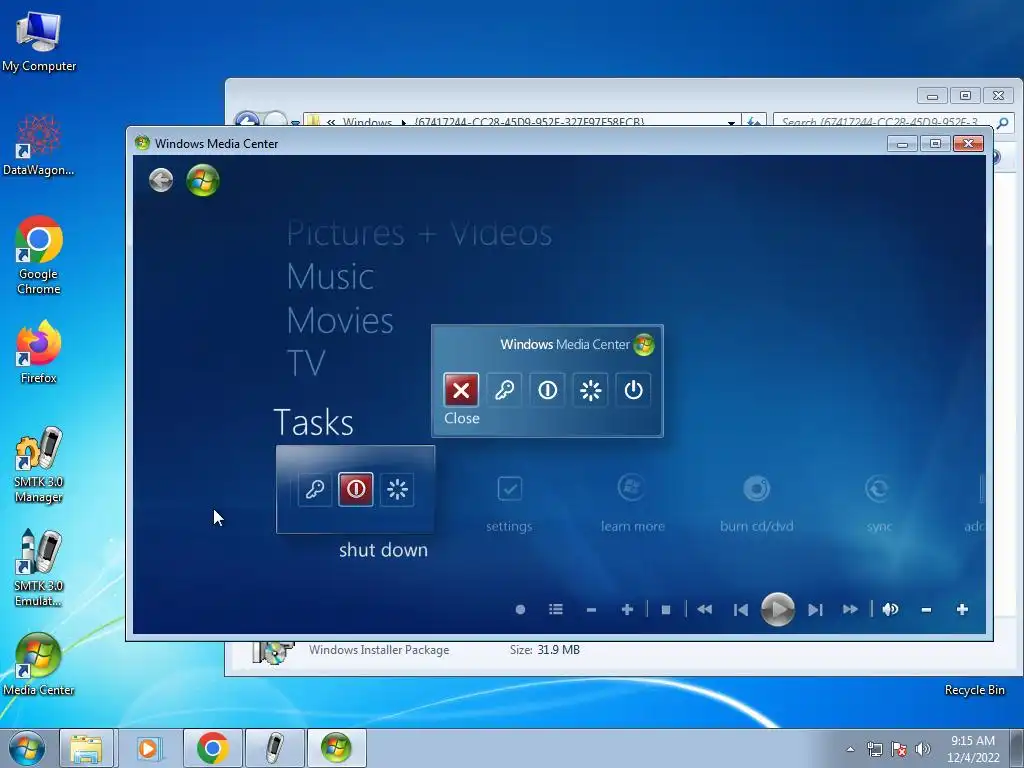Click the sleep power icon in popup

click(x=633, y=390)
